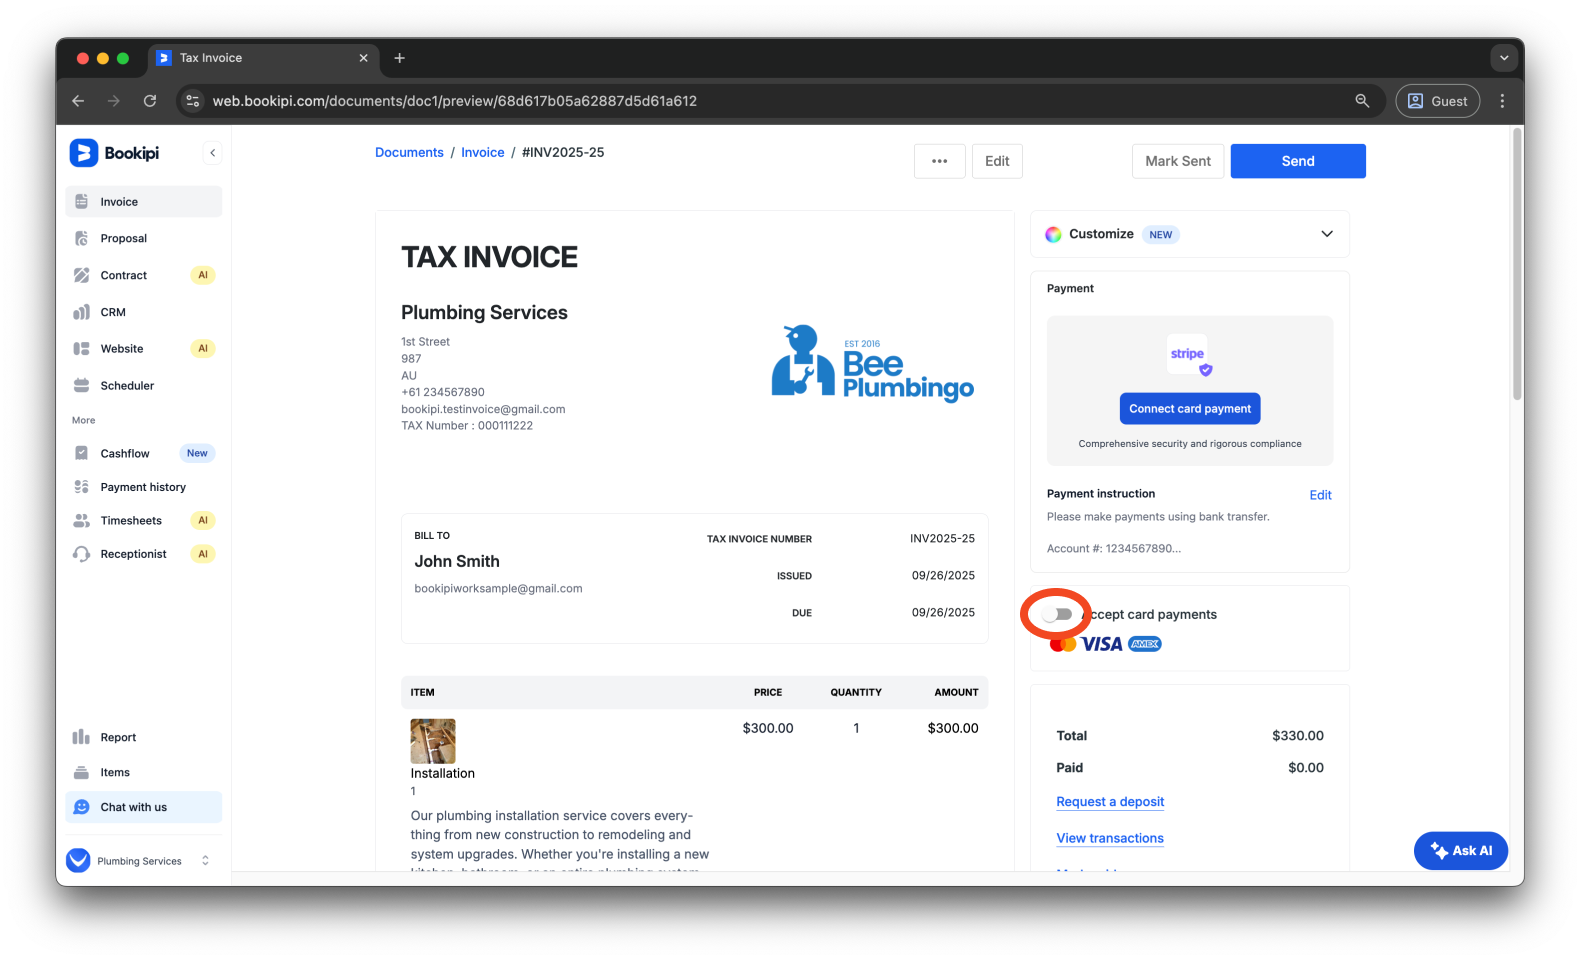Open the Chrome three-dot menu
Image resolution: width=1581 pixels, height=960 pixels.
1502,101
